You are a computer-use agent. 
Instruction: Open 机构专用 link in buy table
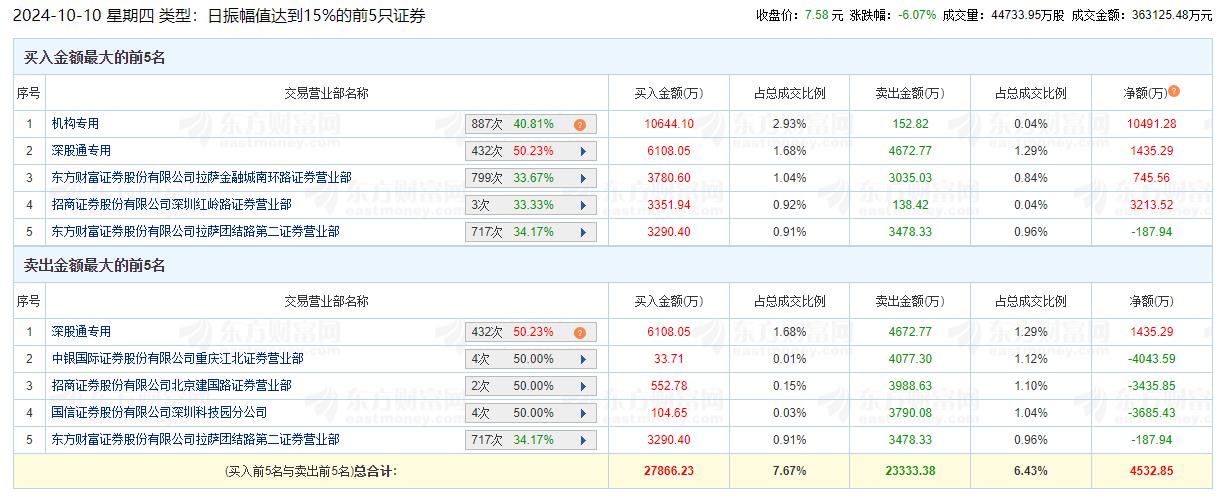point(75,124)
